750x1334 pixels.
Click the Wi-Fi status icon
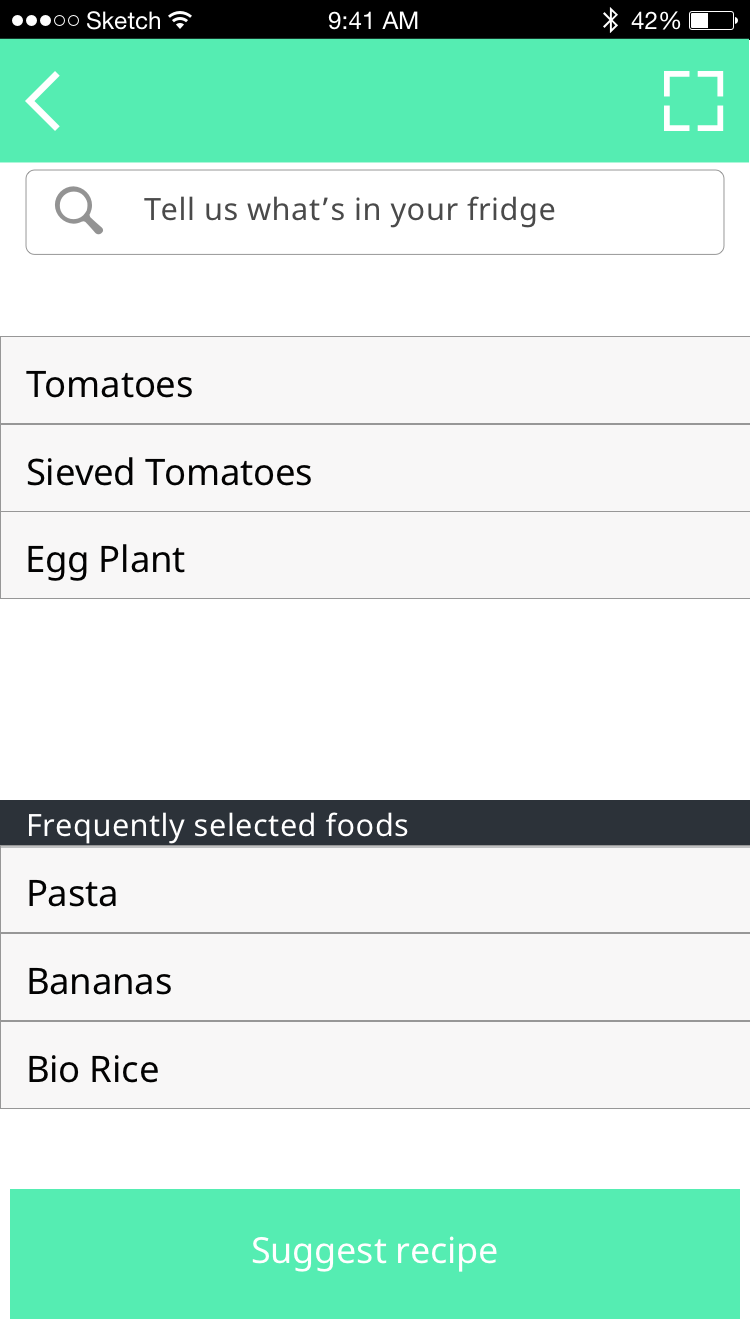click(x=180, y=20)
